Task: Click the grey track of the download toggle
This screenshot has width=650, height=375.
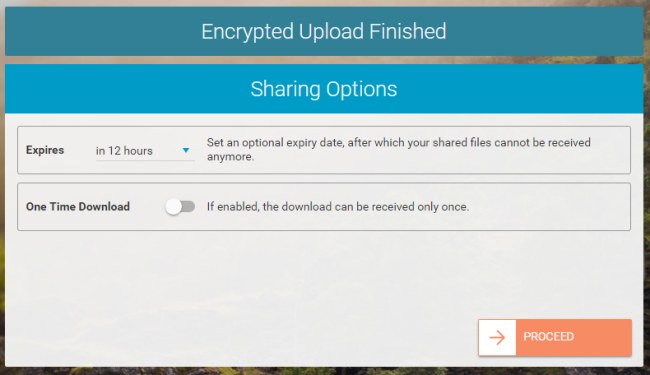Action: (189, 206)
